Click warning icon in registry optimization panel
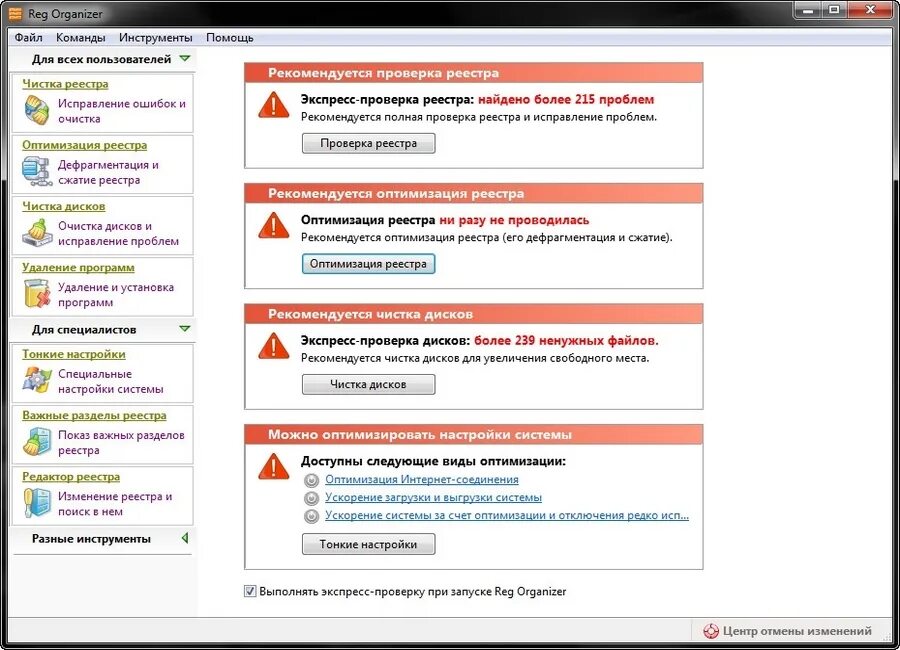 [x=274, y=226]
